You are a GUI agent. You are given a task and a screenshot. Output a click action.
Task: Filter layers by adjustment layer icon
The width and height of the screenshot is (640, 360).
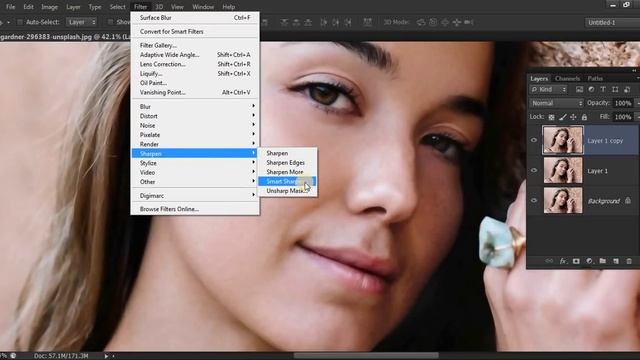click(x=591, y=89)
